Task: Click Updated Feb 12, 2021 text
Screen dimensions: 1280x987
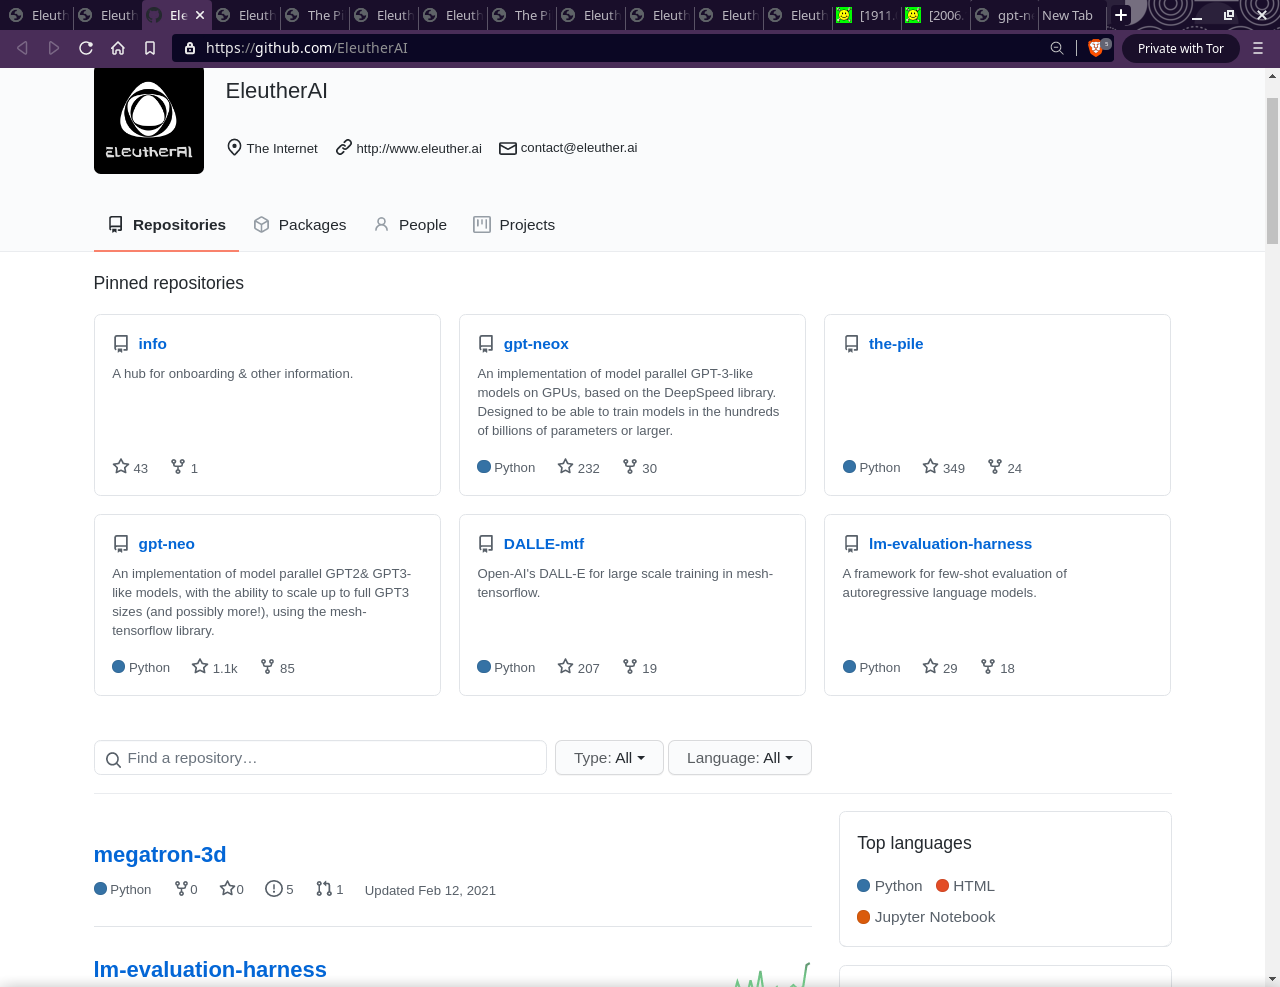Action: pyautogui.click(x=430, y=890)
